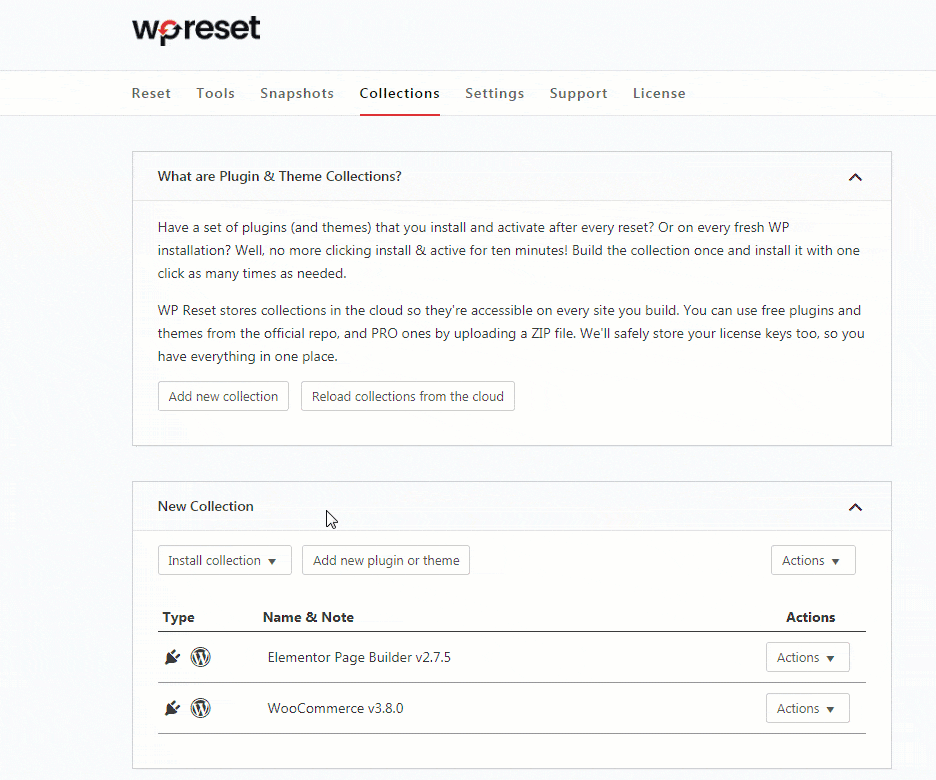Click the WP Reset logo

[x=196, y=30]
